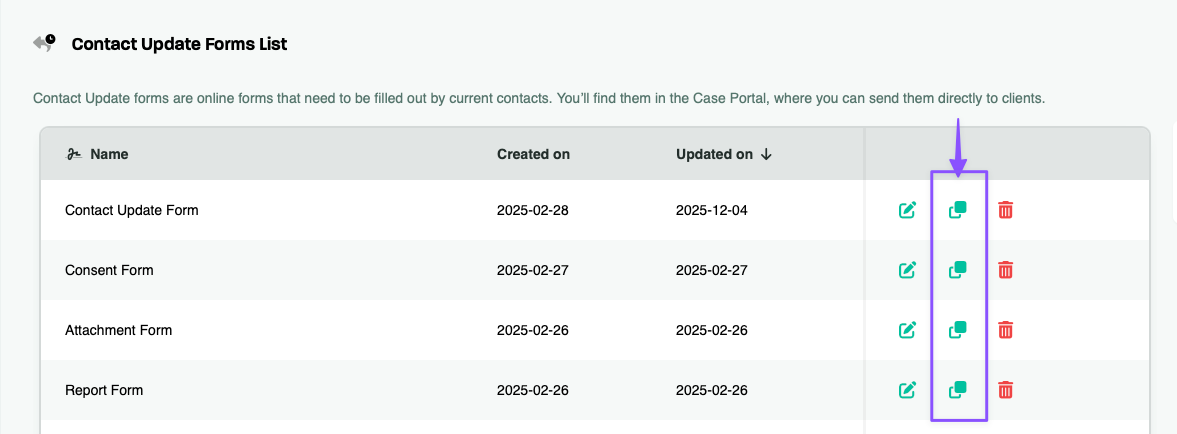Edit the Contact Update Form
Image resolution: width=1177 pixels, height=434 pixels.
tap(908, 210)
